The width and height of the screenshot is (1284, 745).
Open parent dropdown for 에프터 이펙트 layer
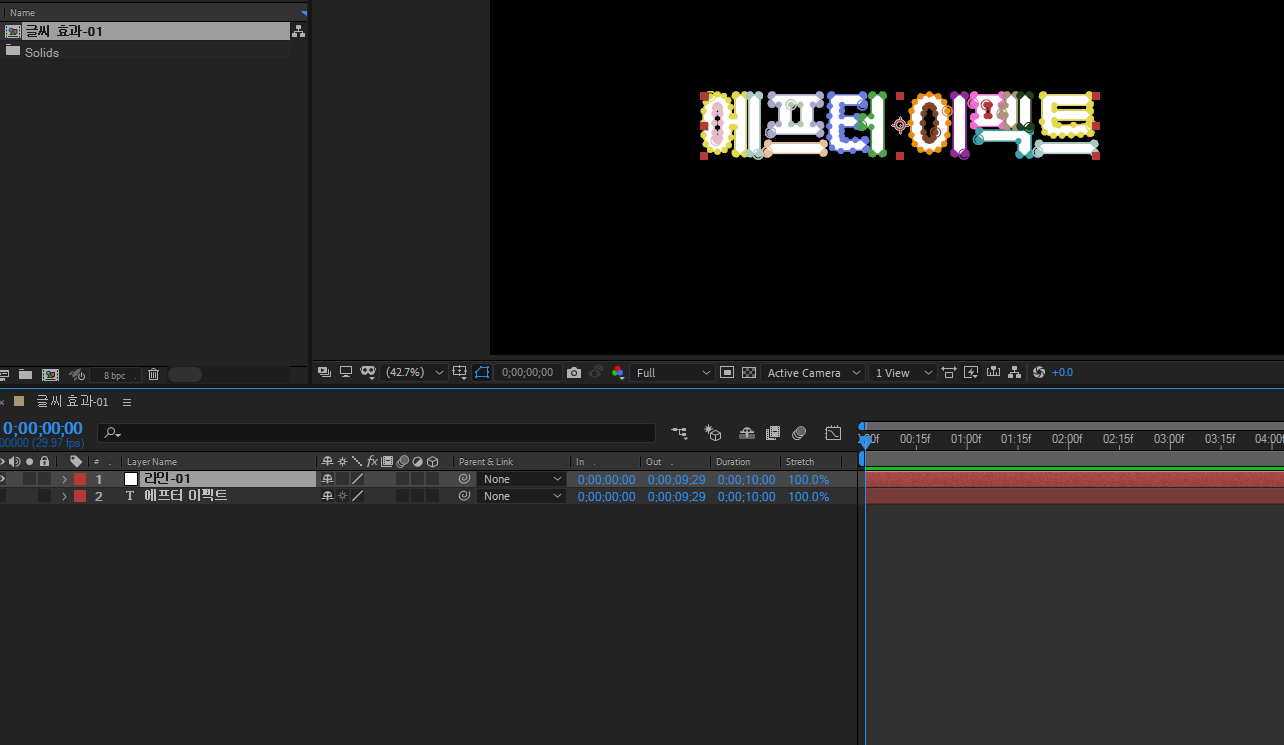[522, 496]
